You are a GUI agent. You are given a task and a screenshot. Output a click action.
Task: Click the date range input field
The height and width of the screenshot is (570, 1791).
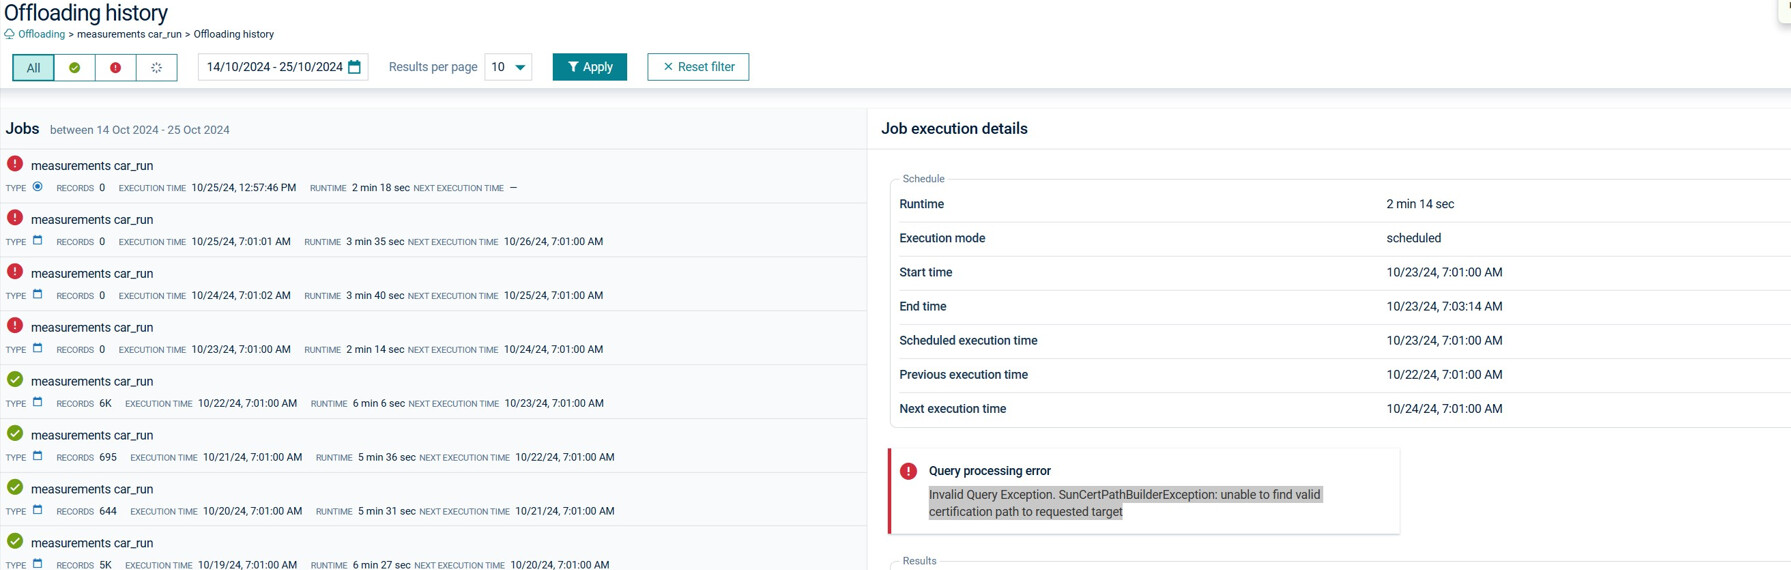[274, 67]
